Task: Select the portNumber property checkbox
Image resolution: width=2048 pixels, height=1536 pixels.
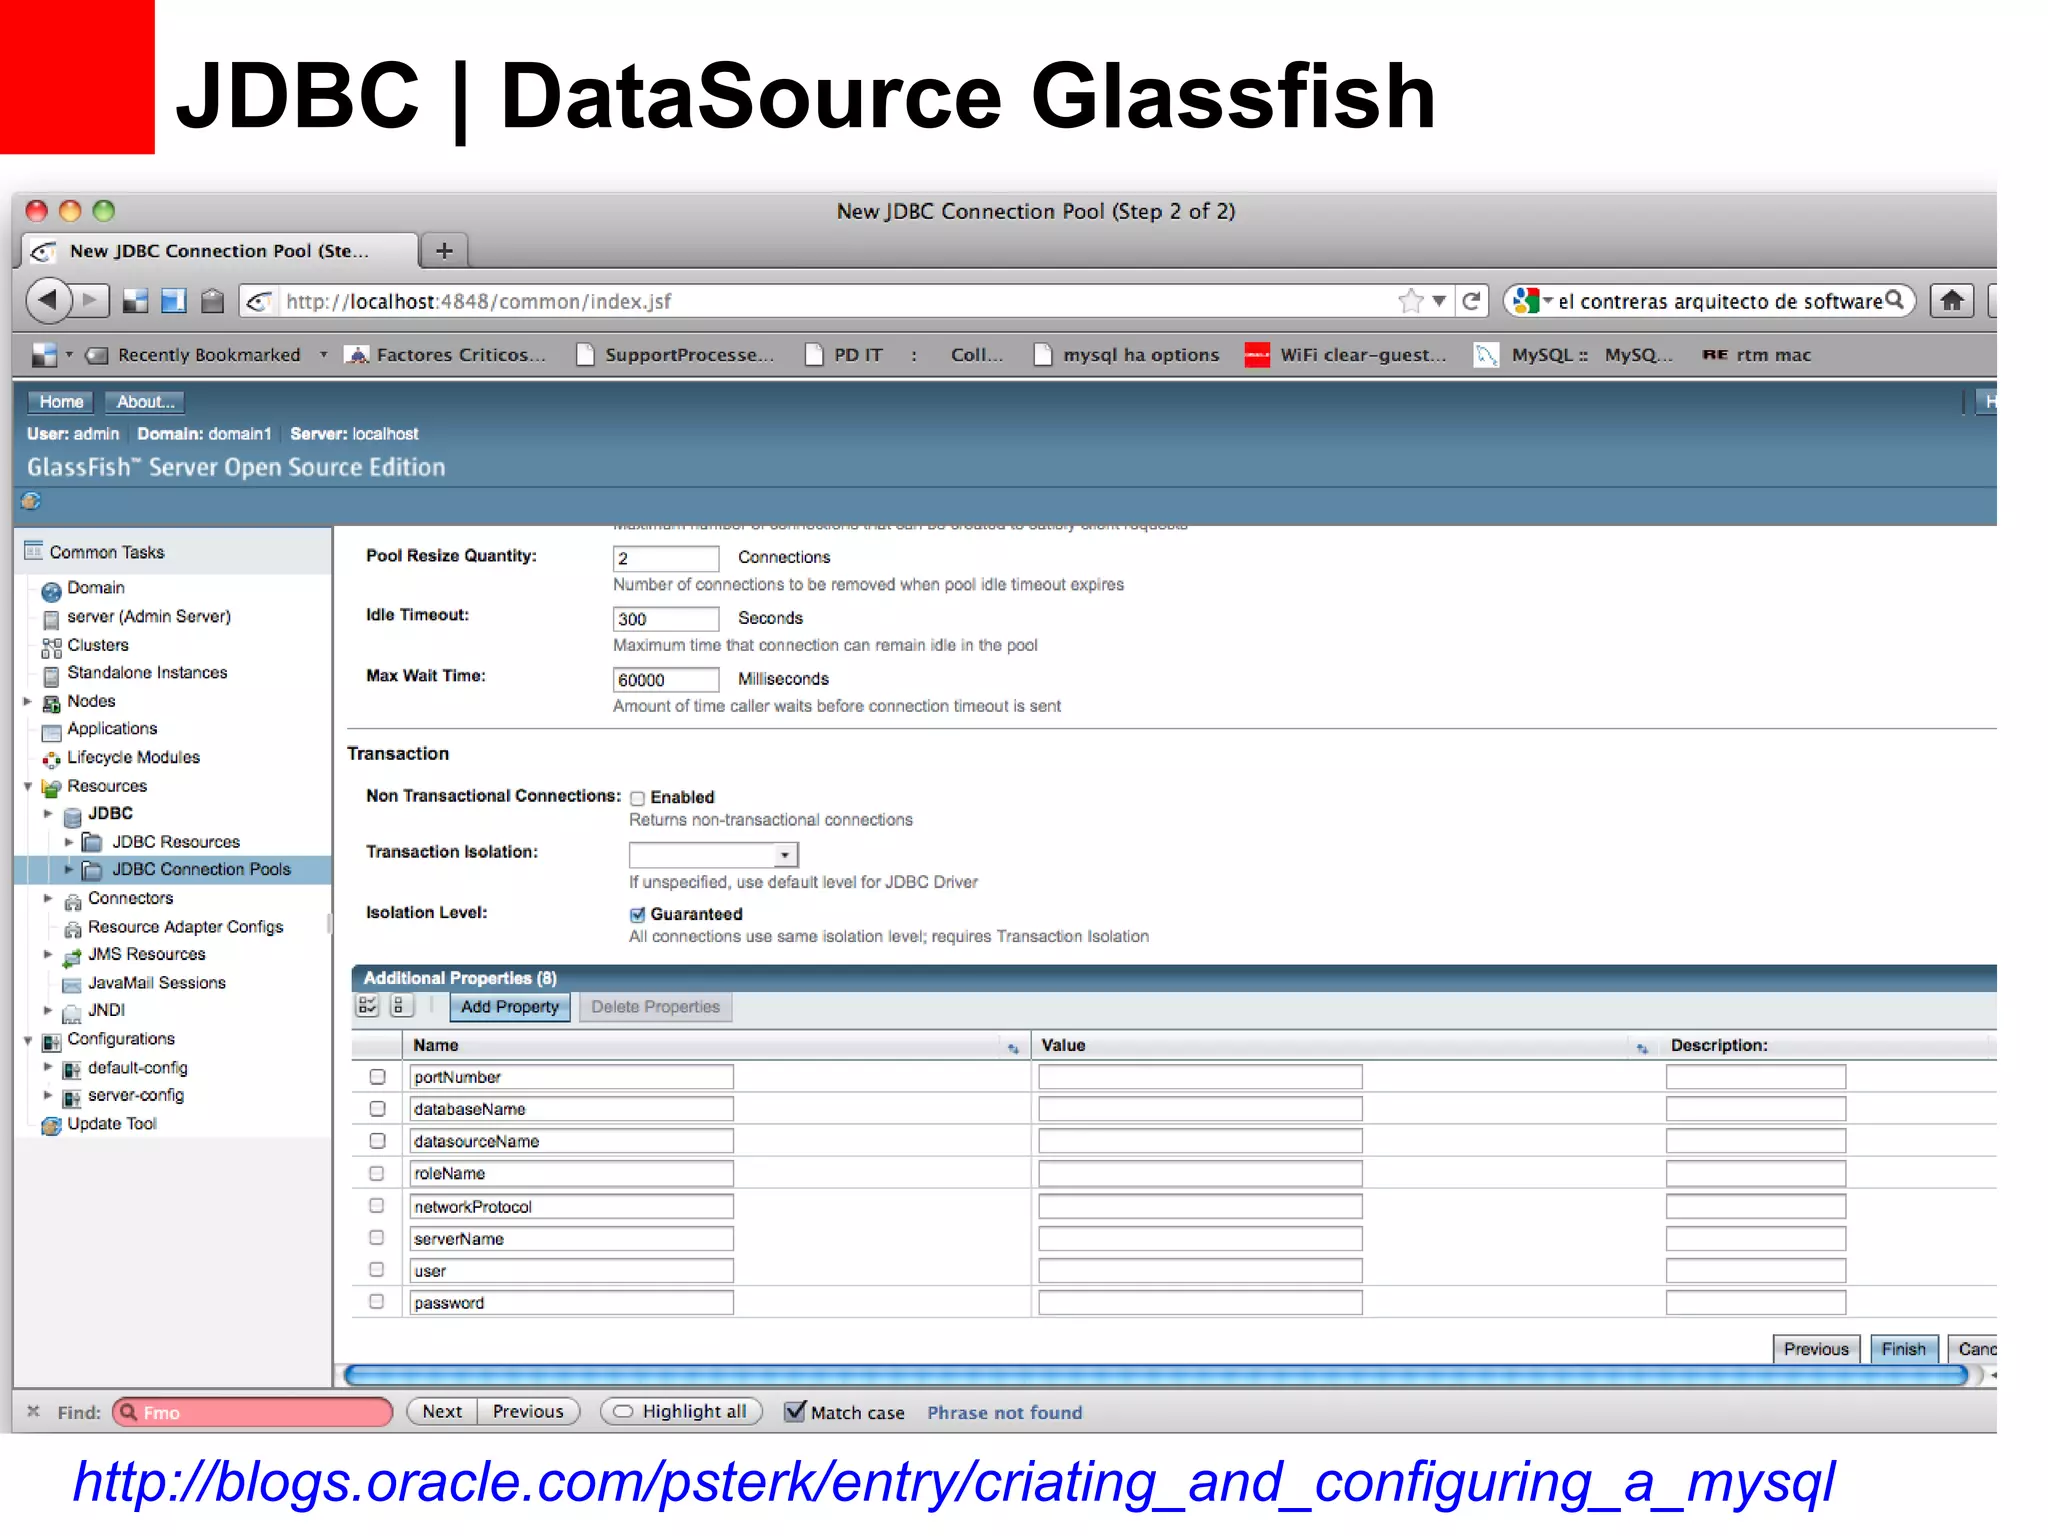Action: 377,1077
